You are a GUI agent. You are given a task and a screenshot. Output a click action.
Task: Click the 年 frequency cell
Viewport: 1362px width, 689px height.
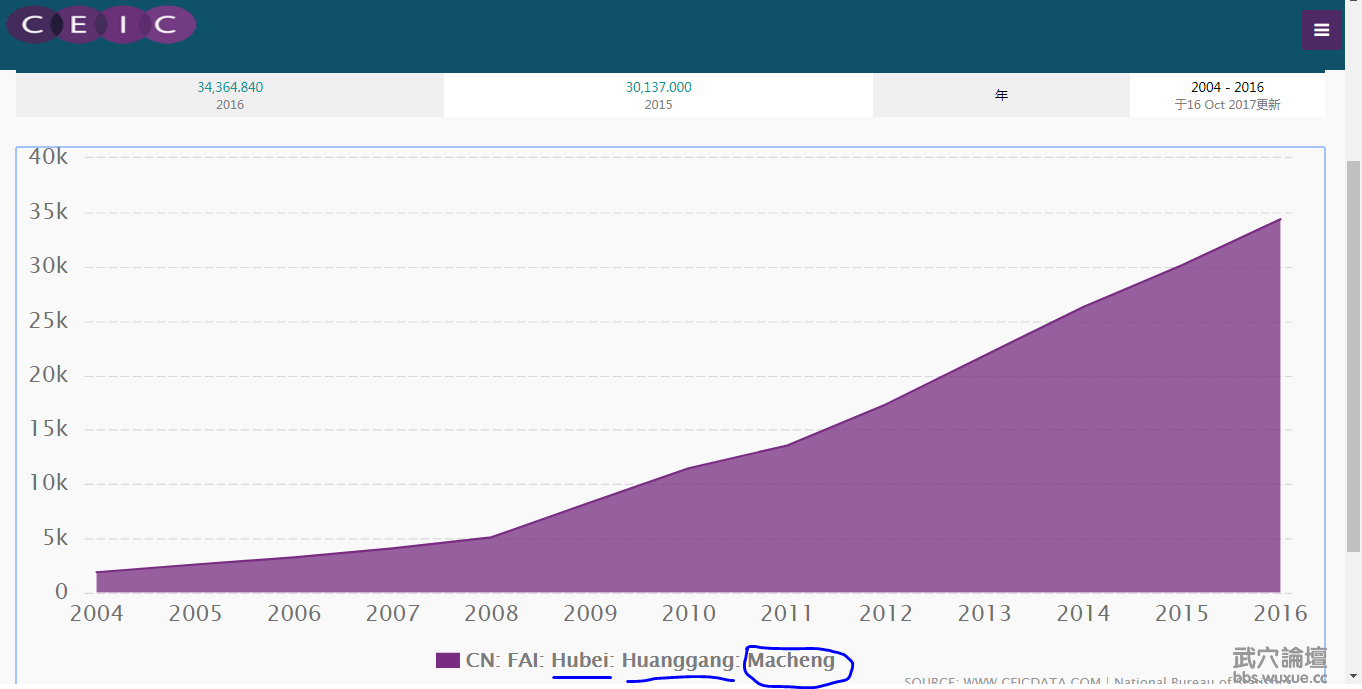point(1001,95)
